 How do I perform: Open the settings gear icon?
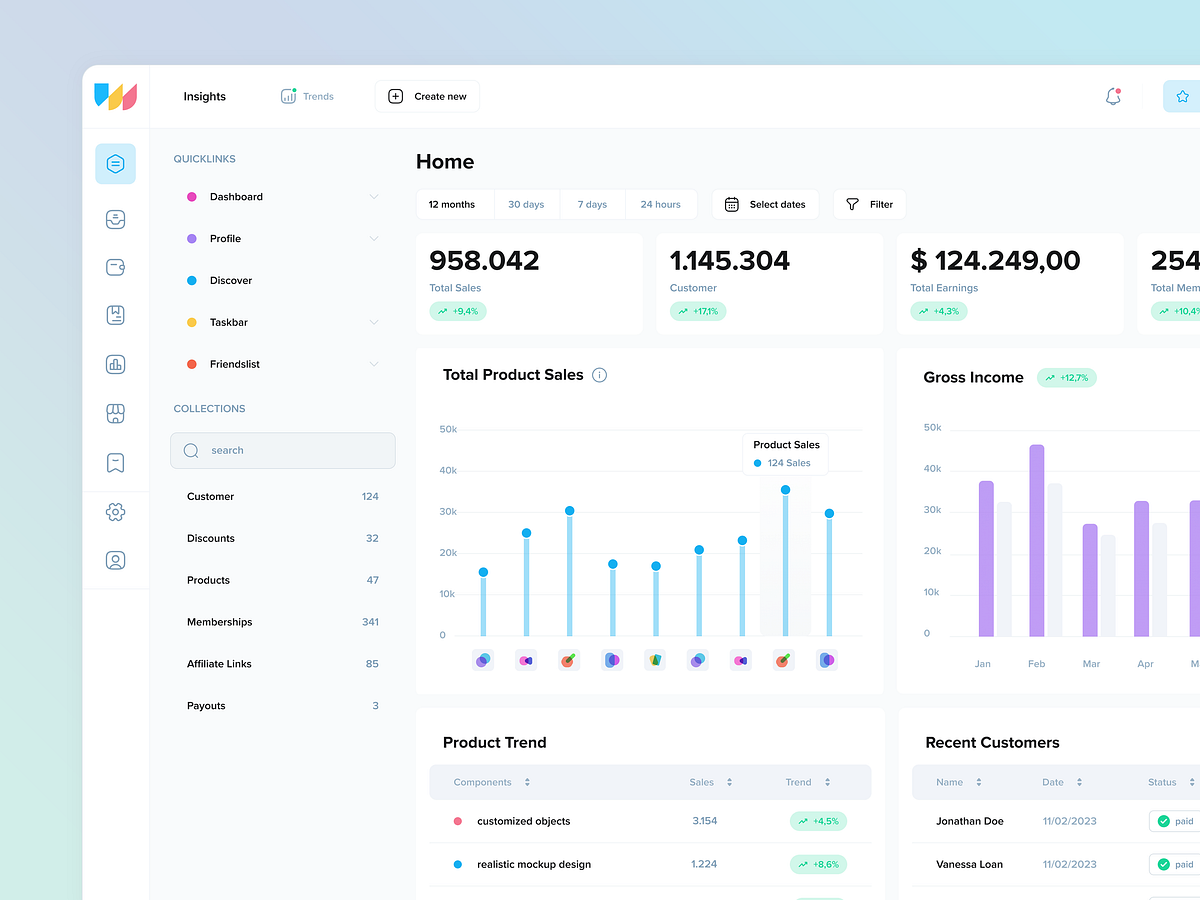point(115,511)
